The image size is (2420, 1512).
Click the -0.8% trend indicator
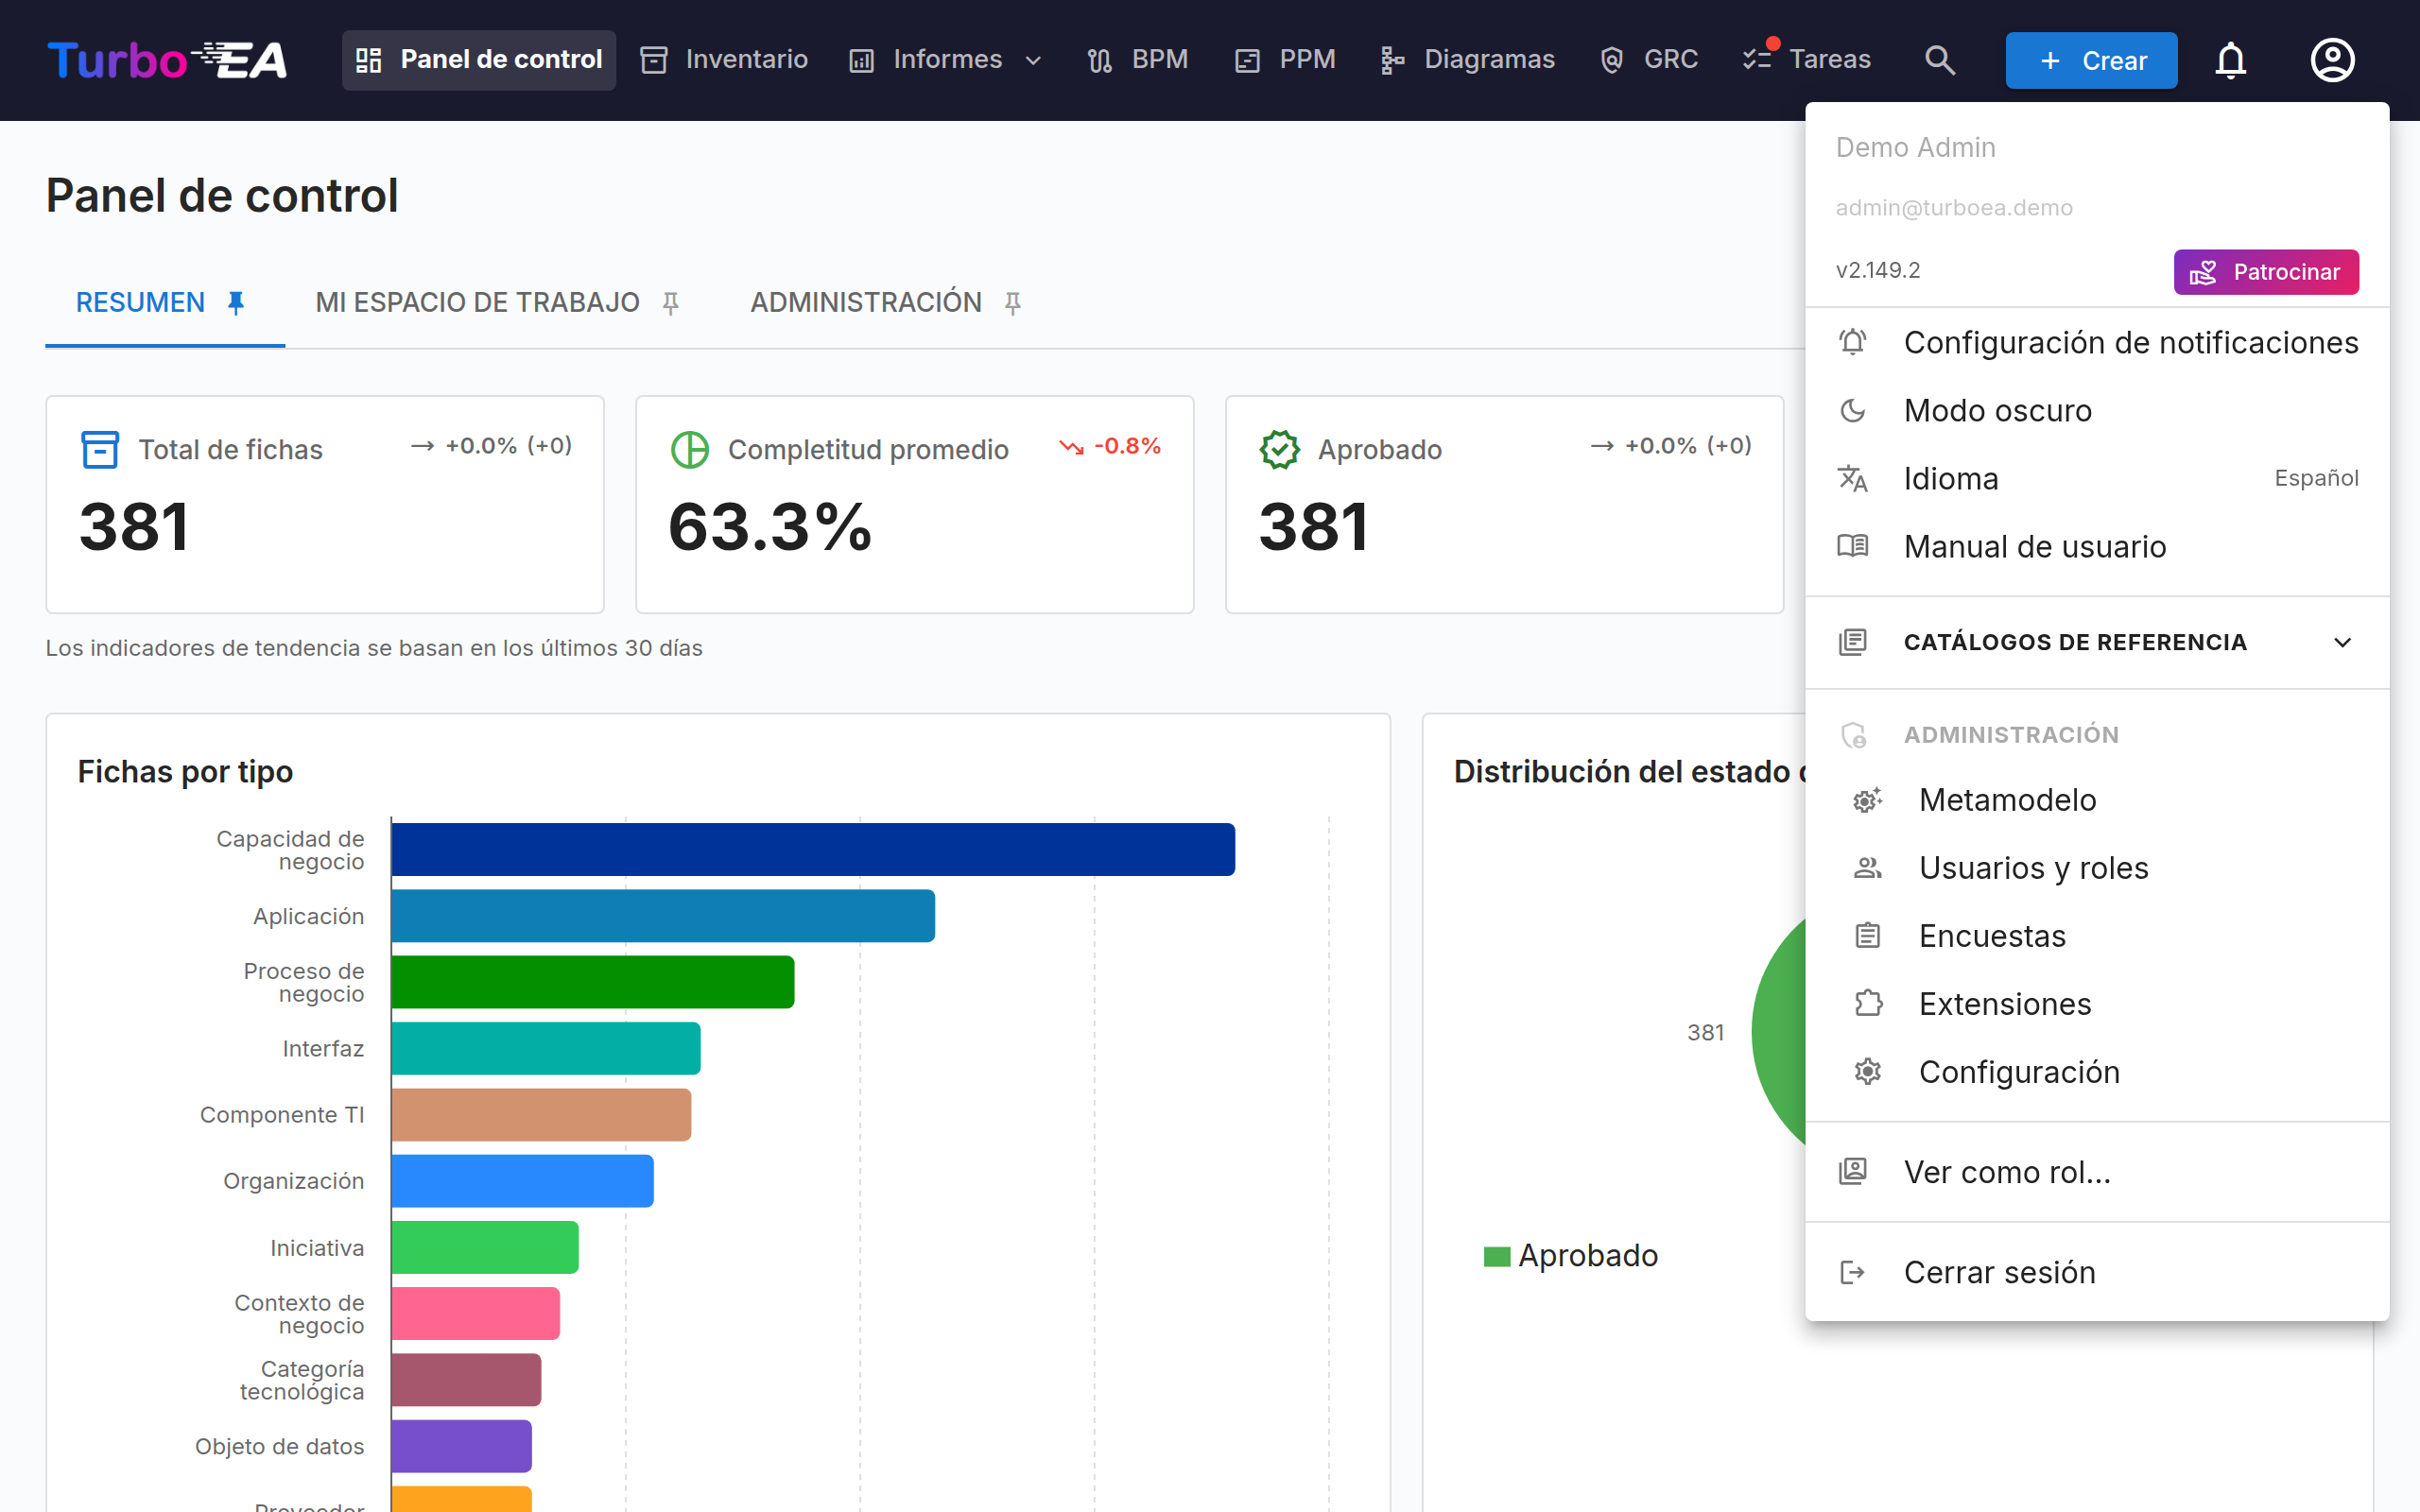[x=1110, y=446]
